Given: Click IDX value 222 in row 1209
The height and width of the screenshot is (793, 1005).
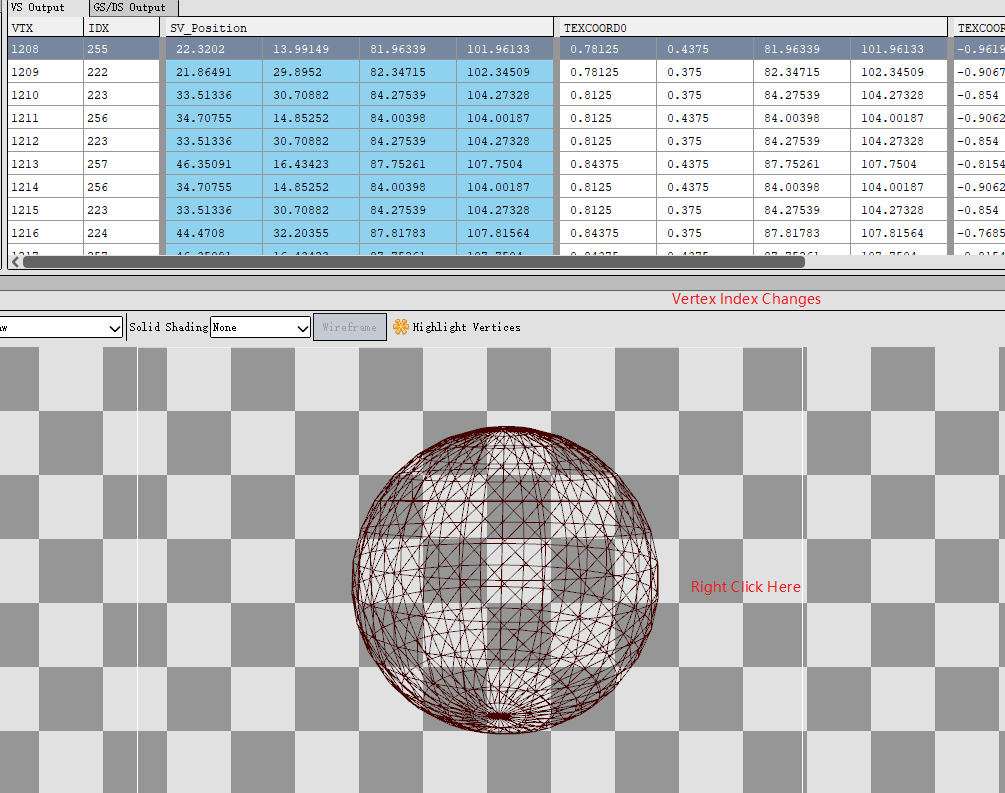Looking at the screenshot, I should [x=120, y=72].
